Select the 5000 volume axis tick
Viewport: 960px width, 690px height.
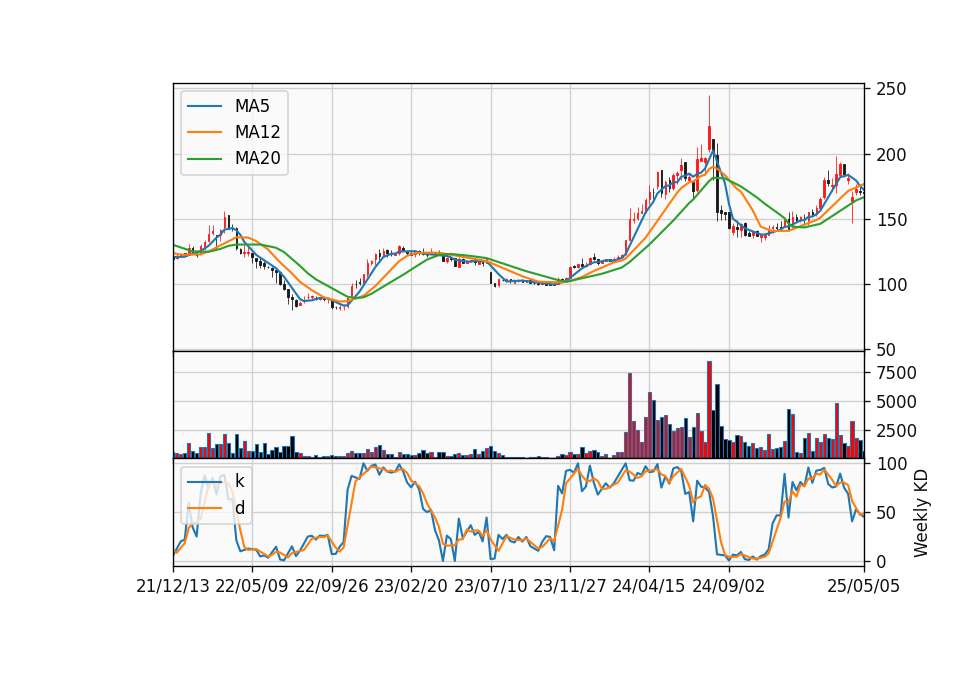(896, 402)
